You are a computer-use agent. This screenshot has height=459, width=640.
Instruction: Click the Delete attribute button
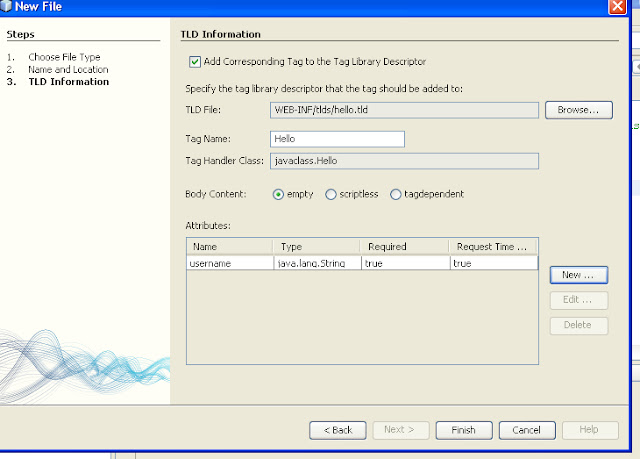pyautogui.click(x=578, y=325)
